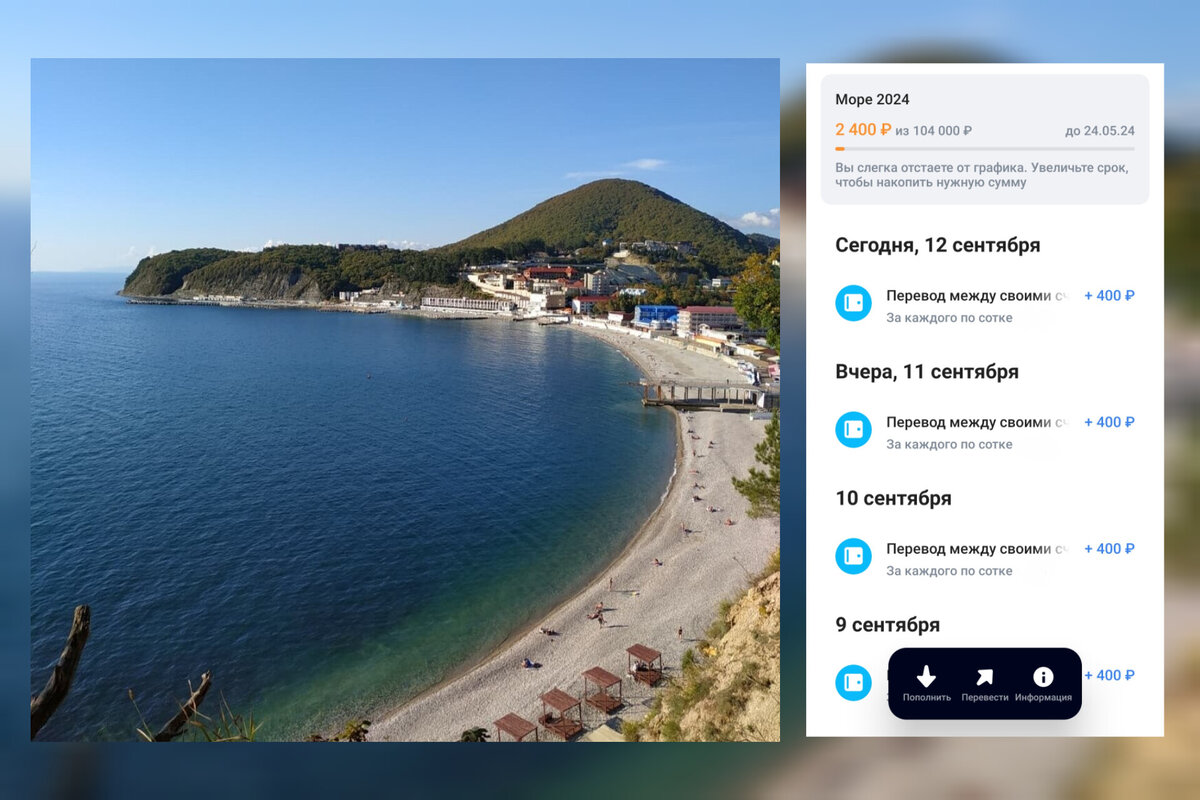Click the goal progress bar
The width and height of the screenshot is (1200, 800).
click(x=985, y=150)
